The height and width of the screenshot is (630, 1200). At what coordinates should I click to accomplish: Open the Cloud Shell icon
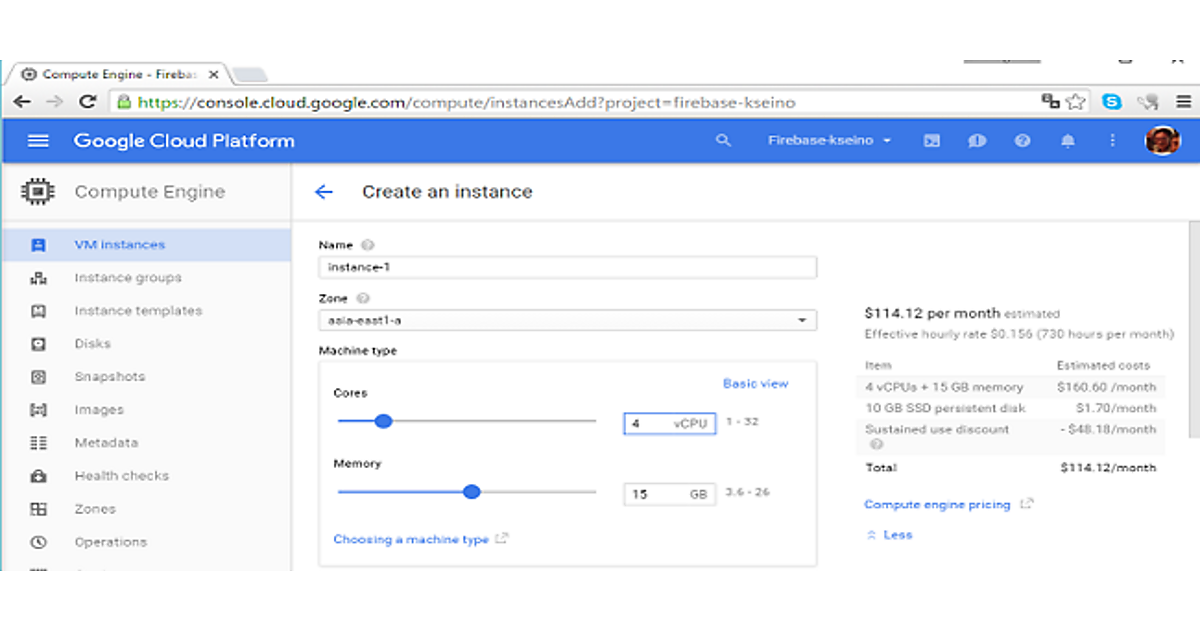point(931,141)
